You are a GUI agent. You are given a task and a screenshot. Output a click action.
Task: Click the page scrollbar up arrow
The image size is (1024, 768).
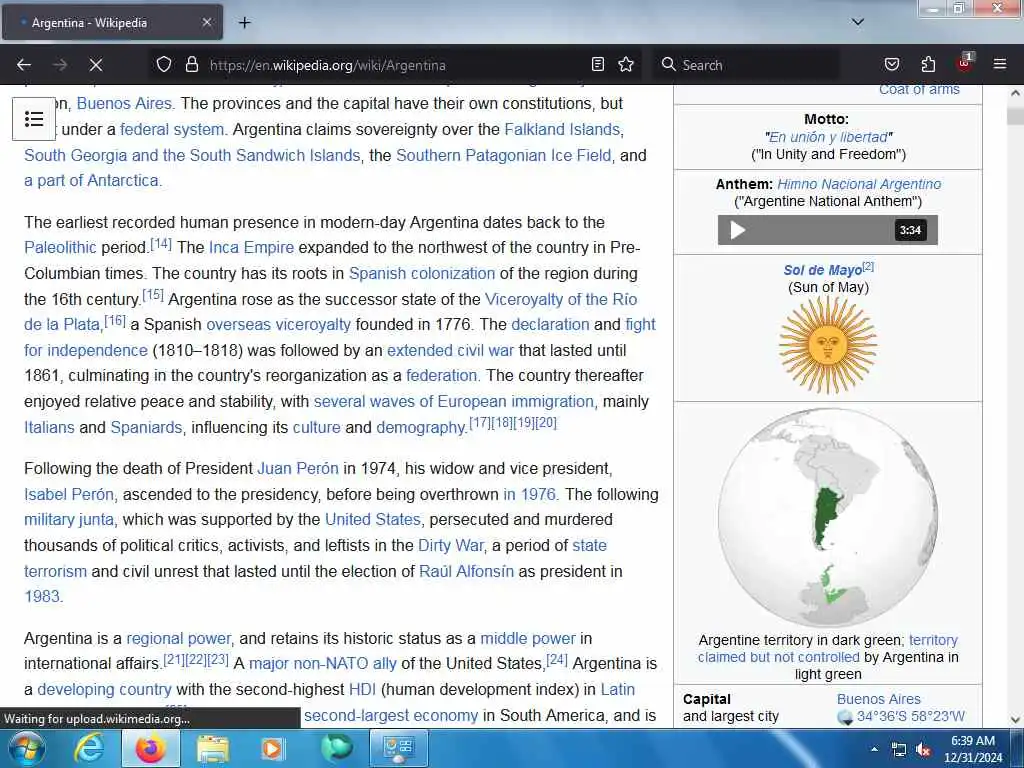pyautogui.click(x=1016, y=93)
